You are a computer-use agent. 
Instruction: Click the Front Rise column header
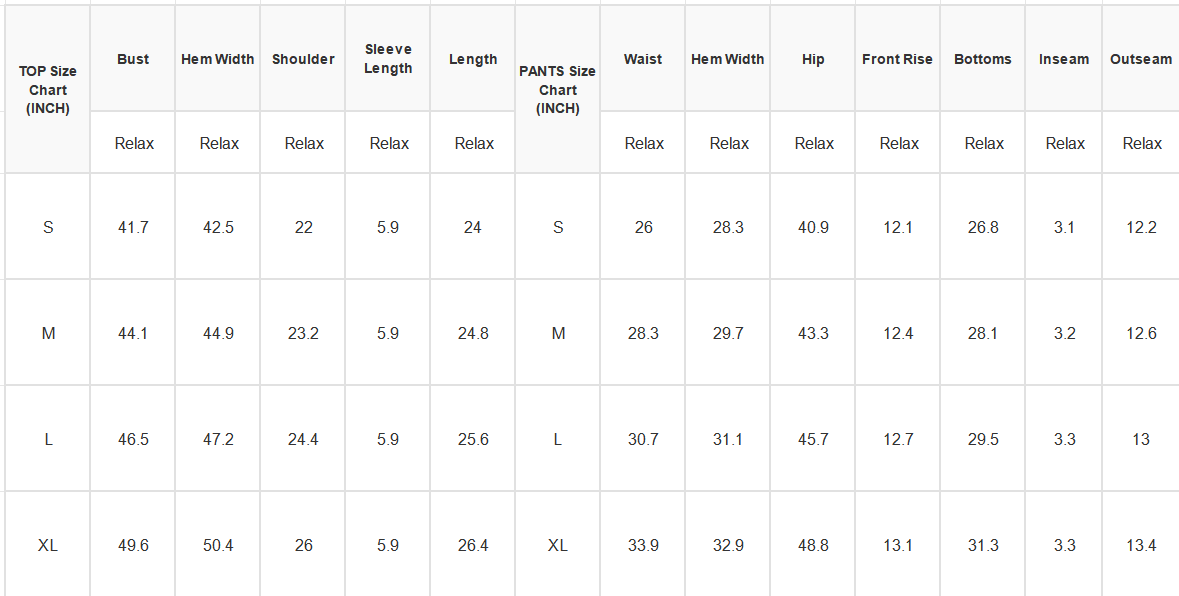(x=898, y=59)
